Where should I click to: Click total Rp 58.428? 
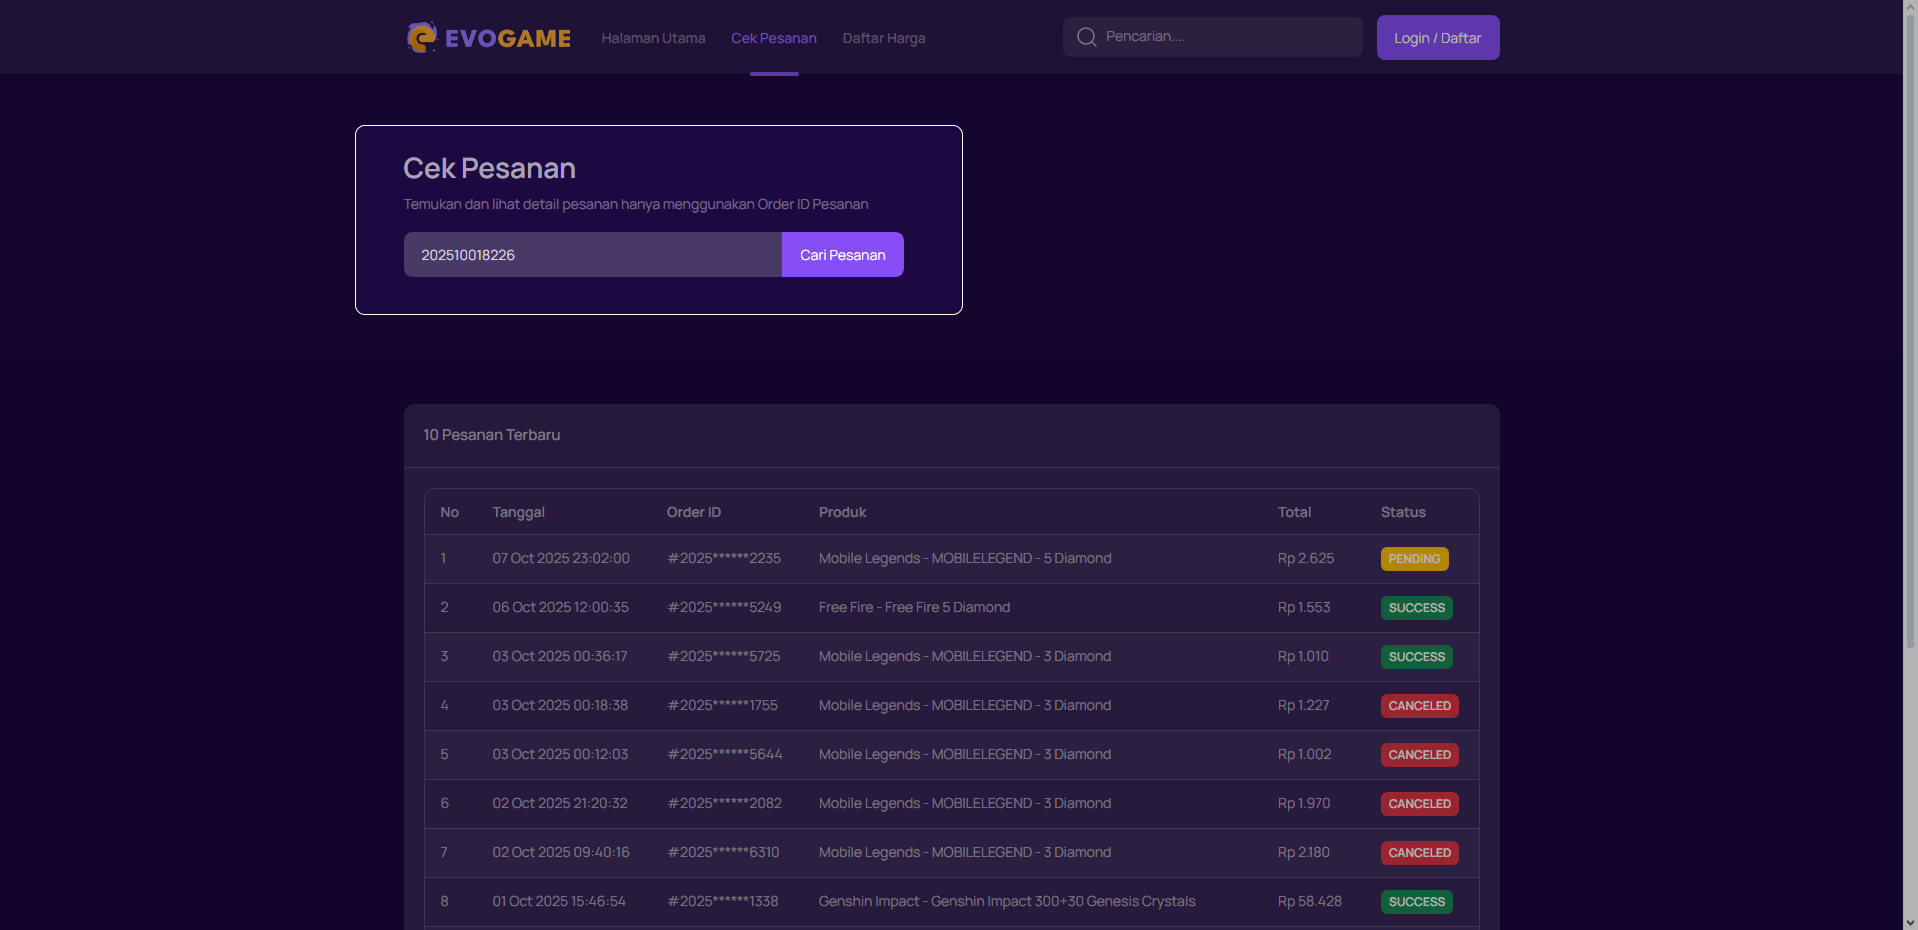[x=1309, y=901]
